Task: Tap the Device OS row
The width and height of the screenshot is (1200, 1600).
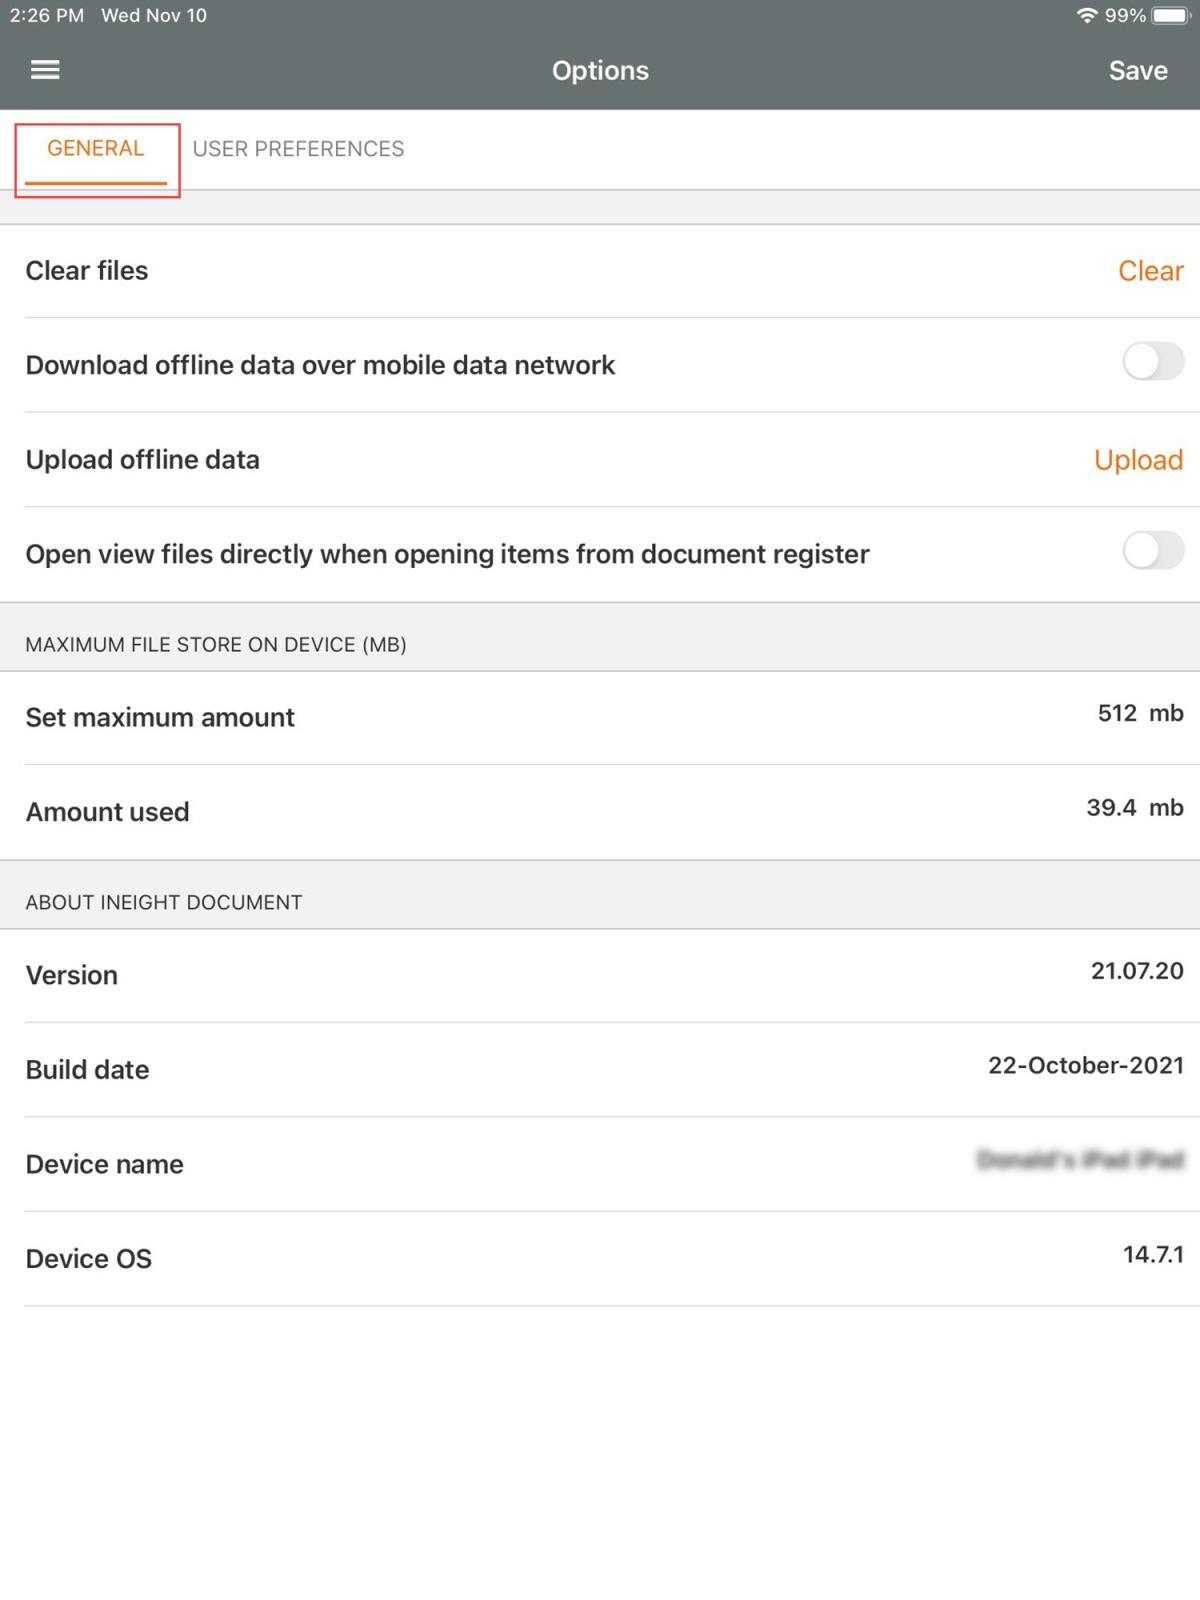Action: point(600,1258)
